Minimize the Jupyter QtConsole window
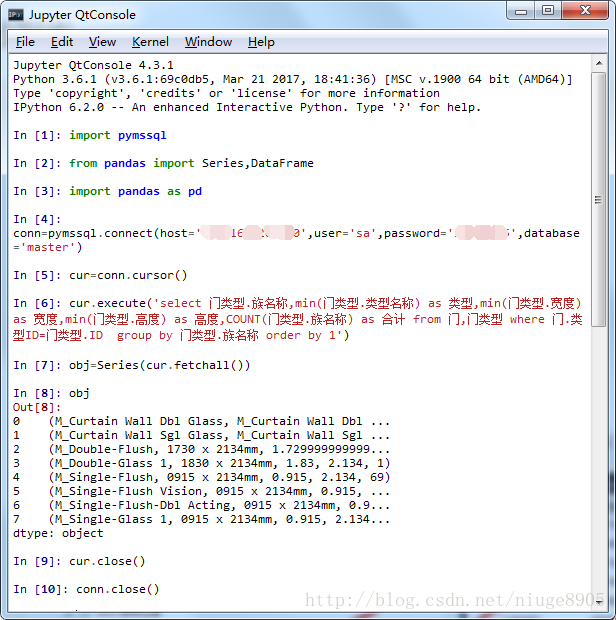616x620 pixels. click(520, 11)
